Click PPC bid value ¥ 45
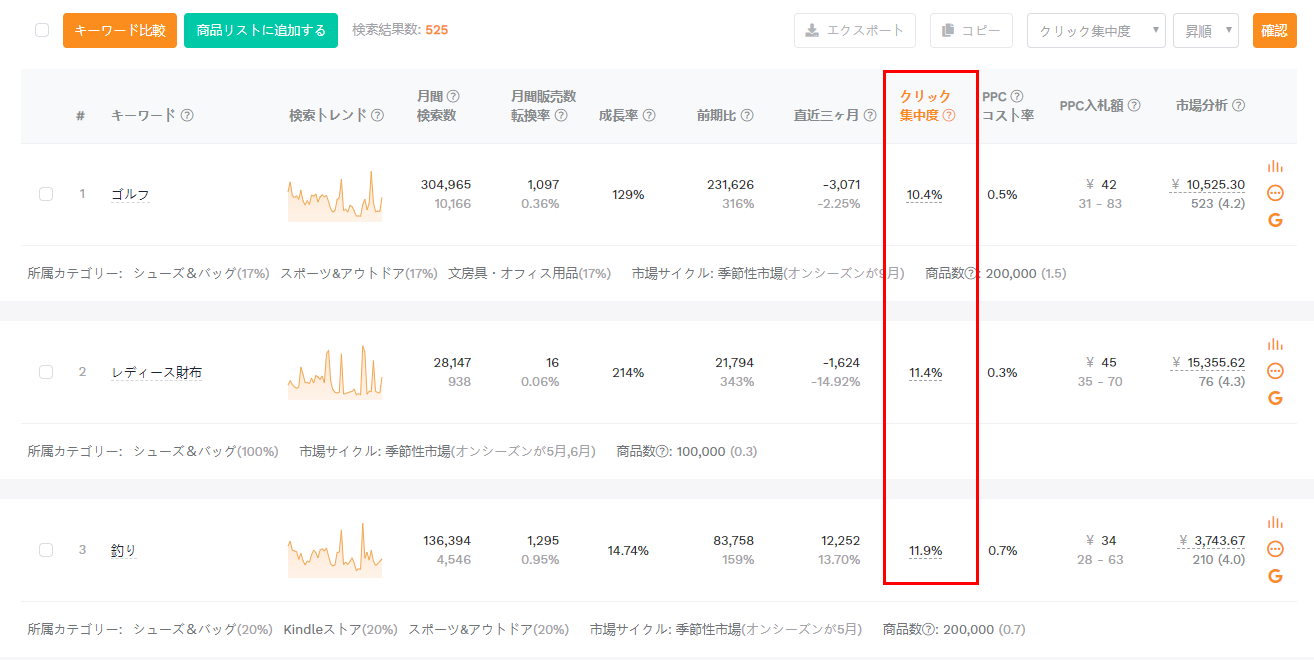 click(1100, 362)
